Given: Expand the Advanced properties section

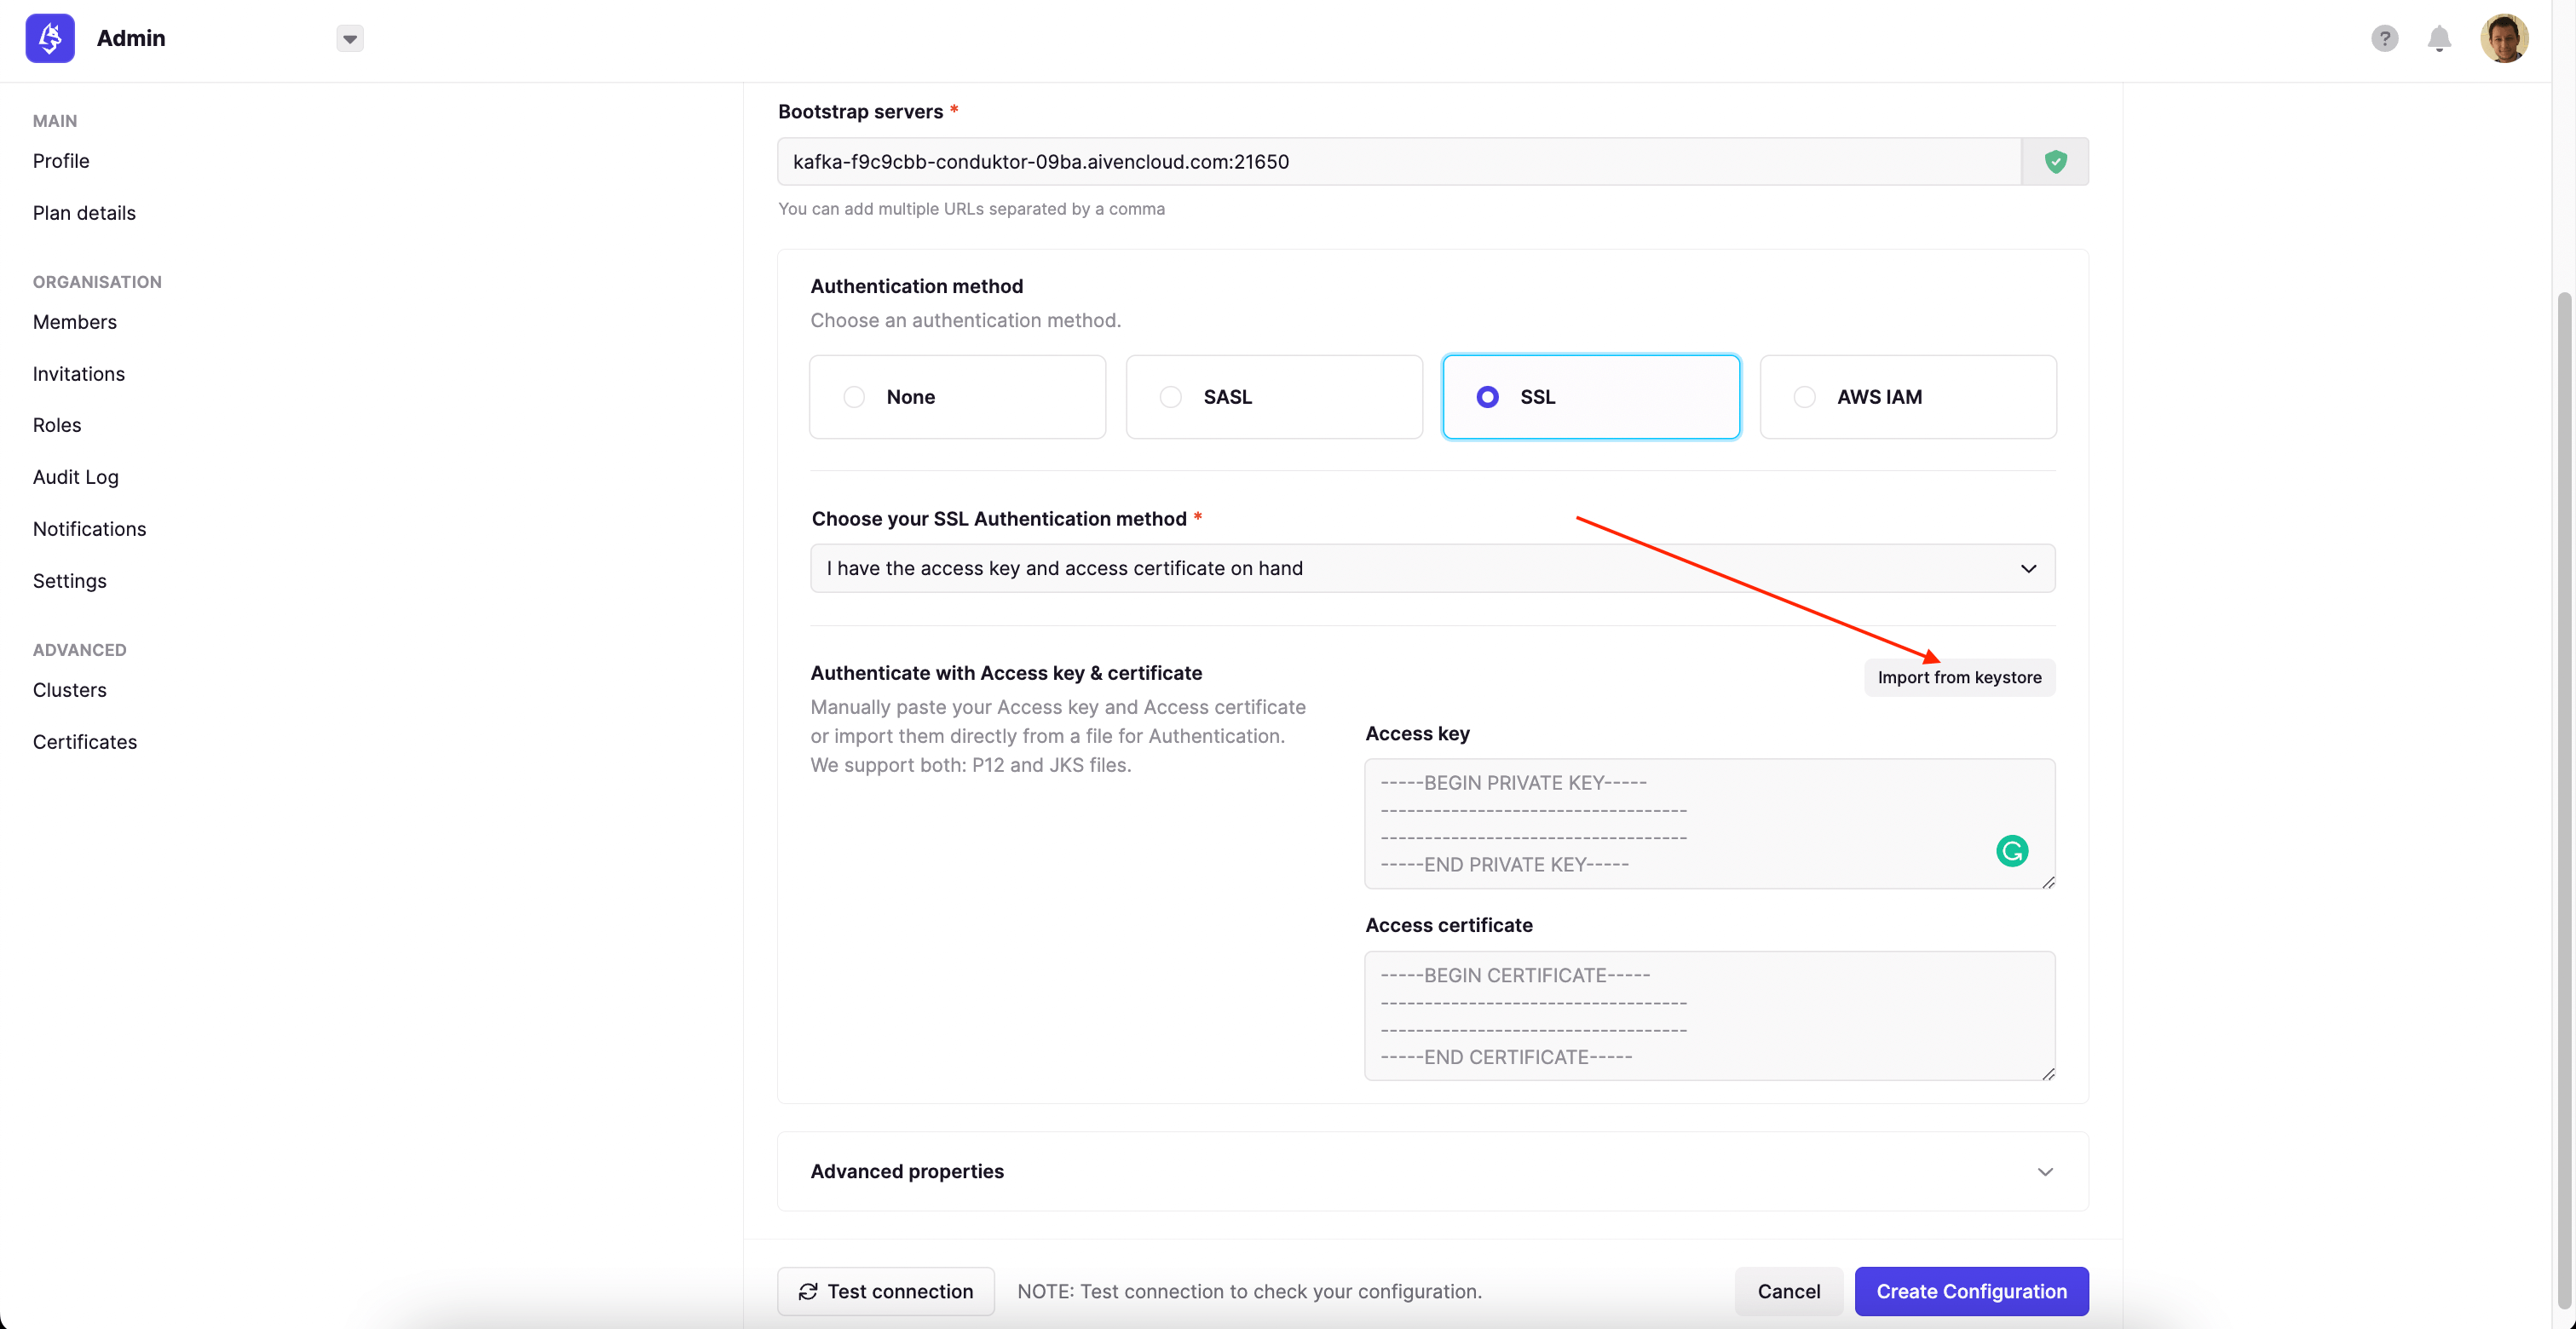Looking at the screenshot, I should (x=1433, y=1171).
